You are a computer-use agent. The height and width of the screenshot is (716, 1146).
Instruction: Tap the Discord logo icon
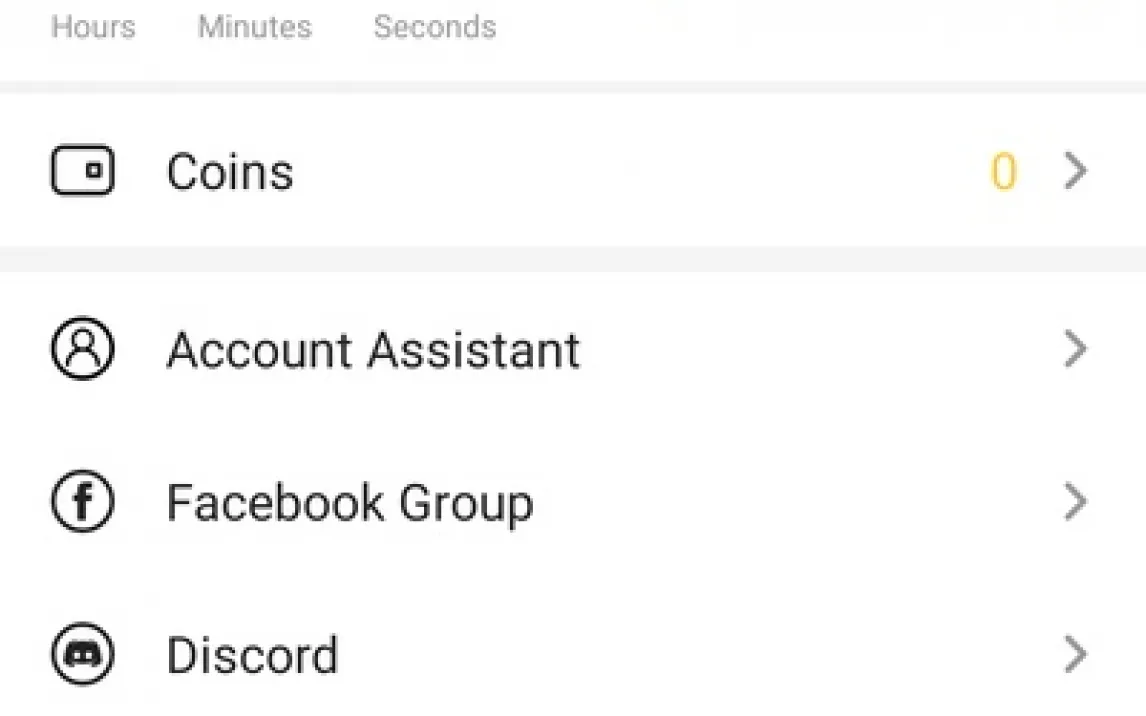pyautogui.click(x=82, y=655)
